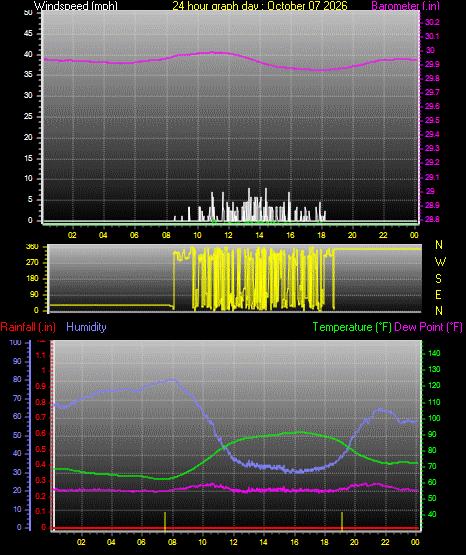This screenshot has height=555, width=466.
Task: Click 28.8 on the barometer axis
Action: tap(432, 219)
